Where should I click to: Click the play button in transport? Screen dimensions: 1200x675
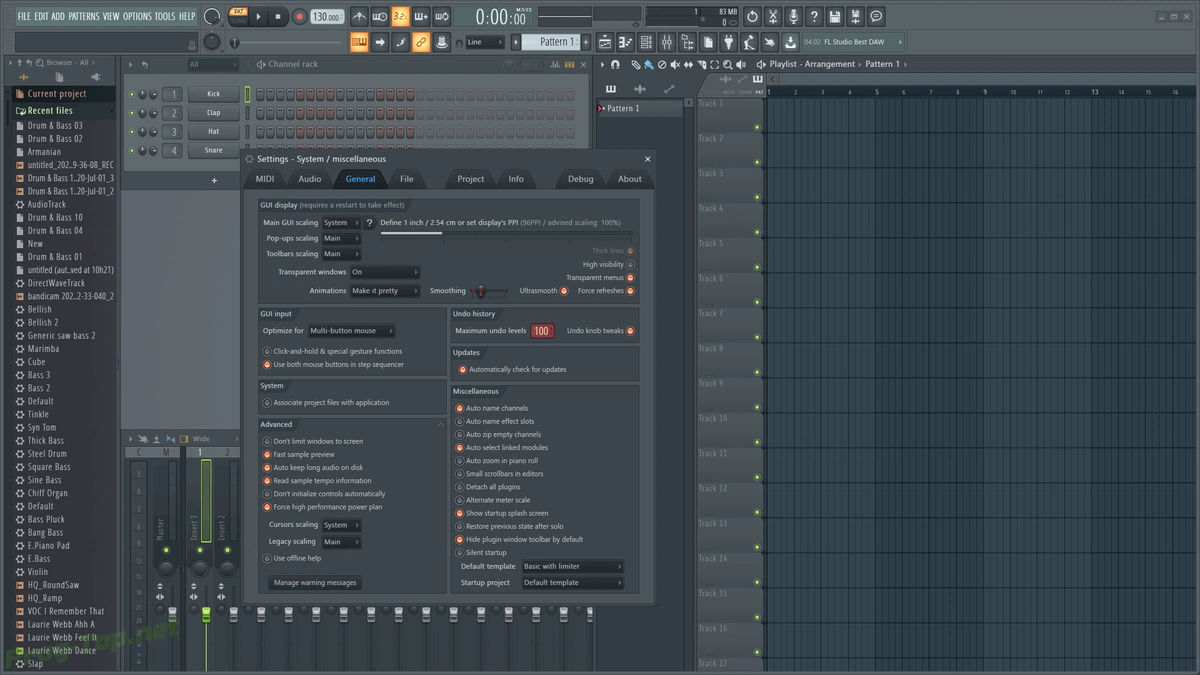click(x=258, y=17)
